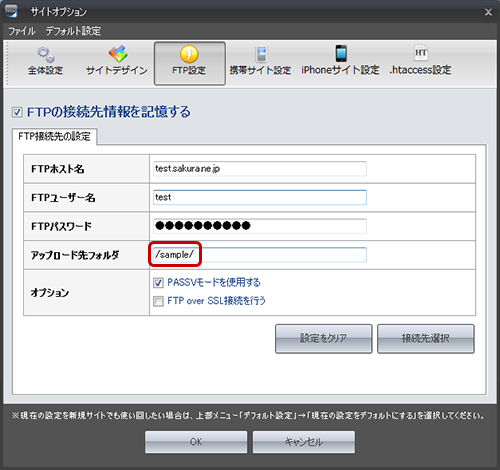500x470 pixels.
Task: Toggle FTPの接続先情報を記憶する checkbox
Action: 17,112
